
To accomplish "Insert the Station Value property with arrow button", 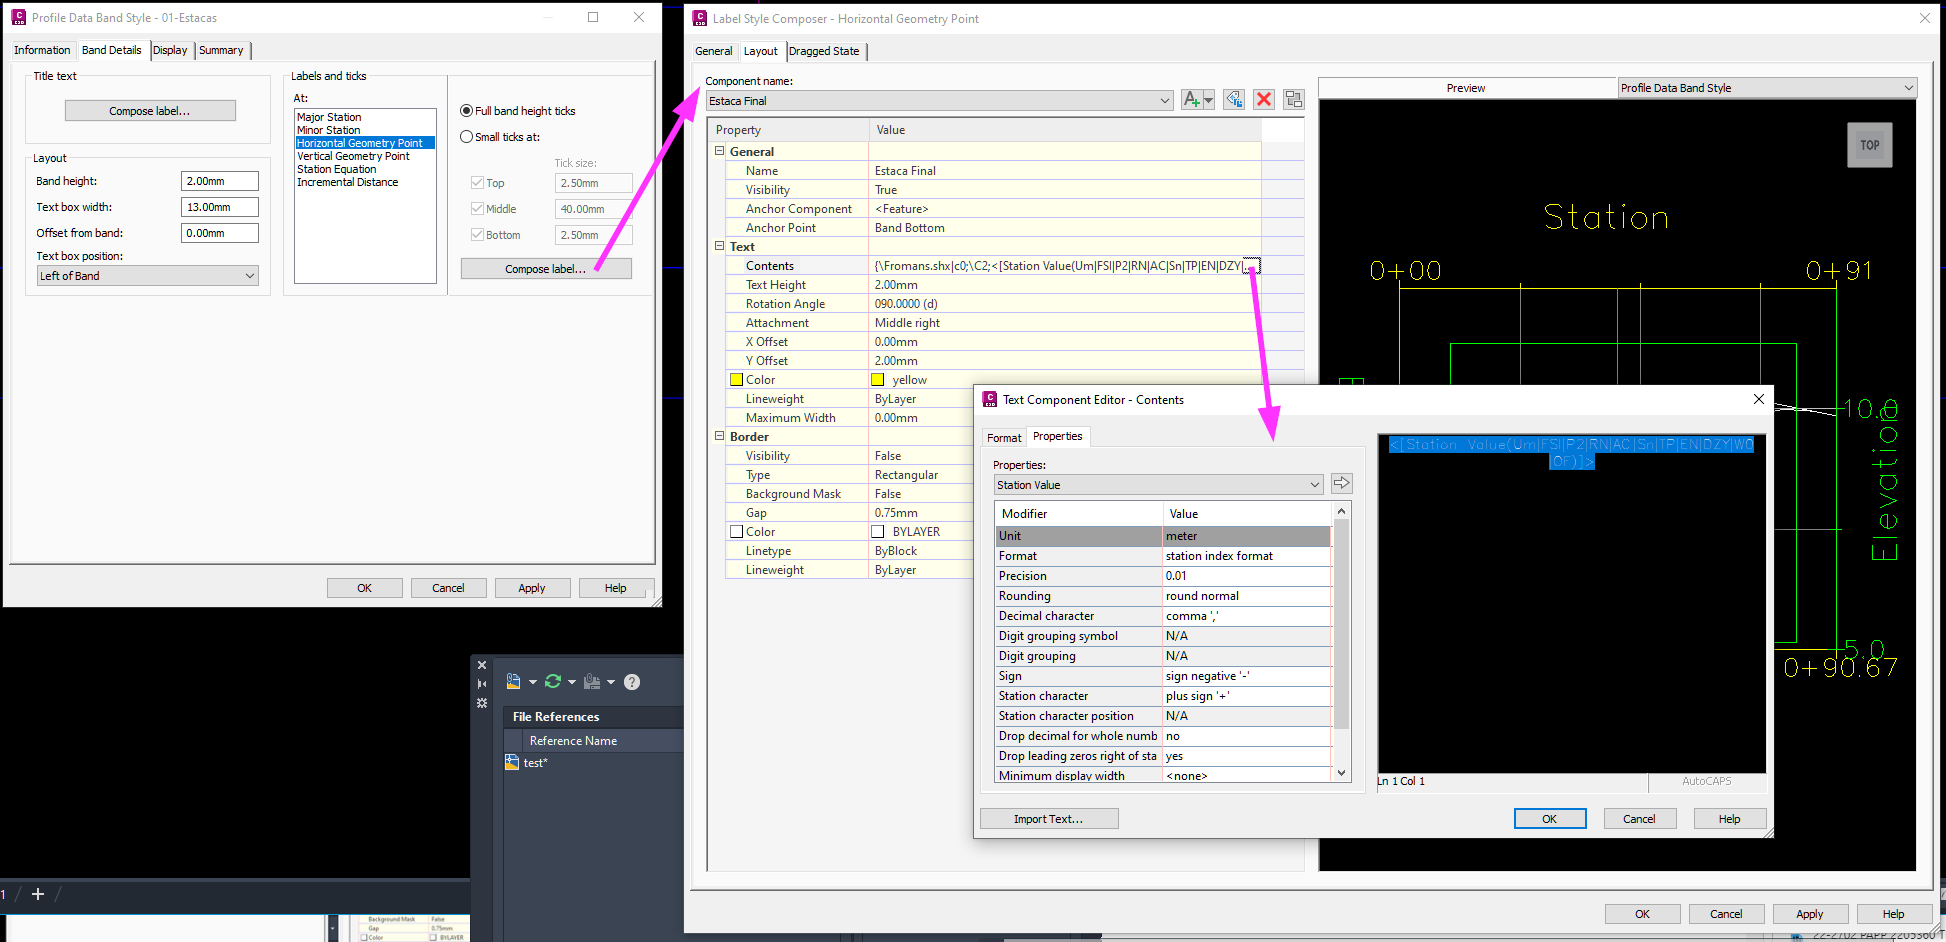I will (1341, 483).
